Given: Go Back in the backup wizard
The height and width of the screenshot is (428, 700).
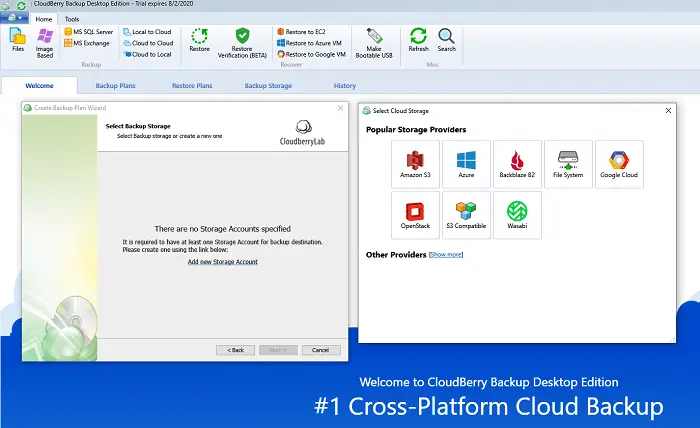Looking at the screenshot, I should (x=235, y=350).
